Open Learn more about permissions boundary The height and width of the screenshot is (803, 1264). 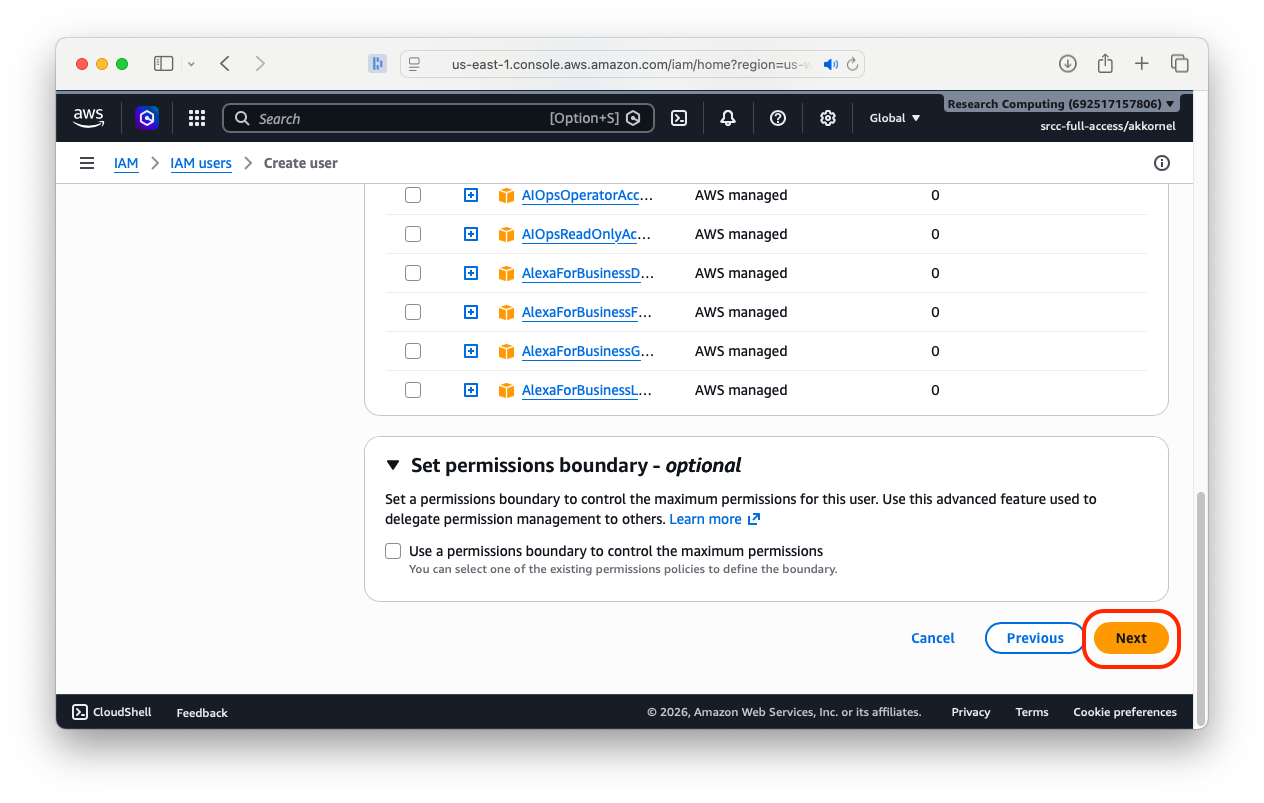pyautogui.click(x=715, y=519)
